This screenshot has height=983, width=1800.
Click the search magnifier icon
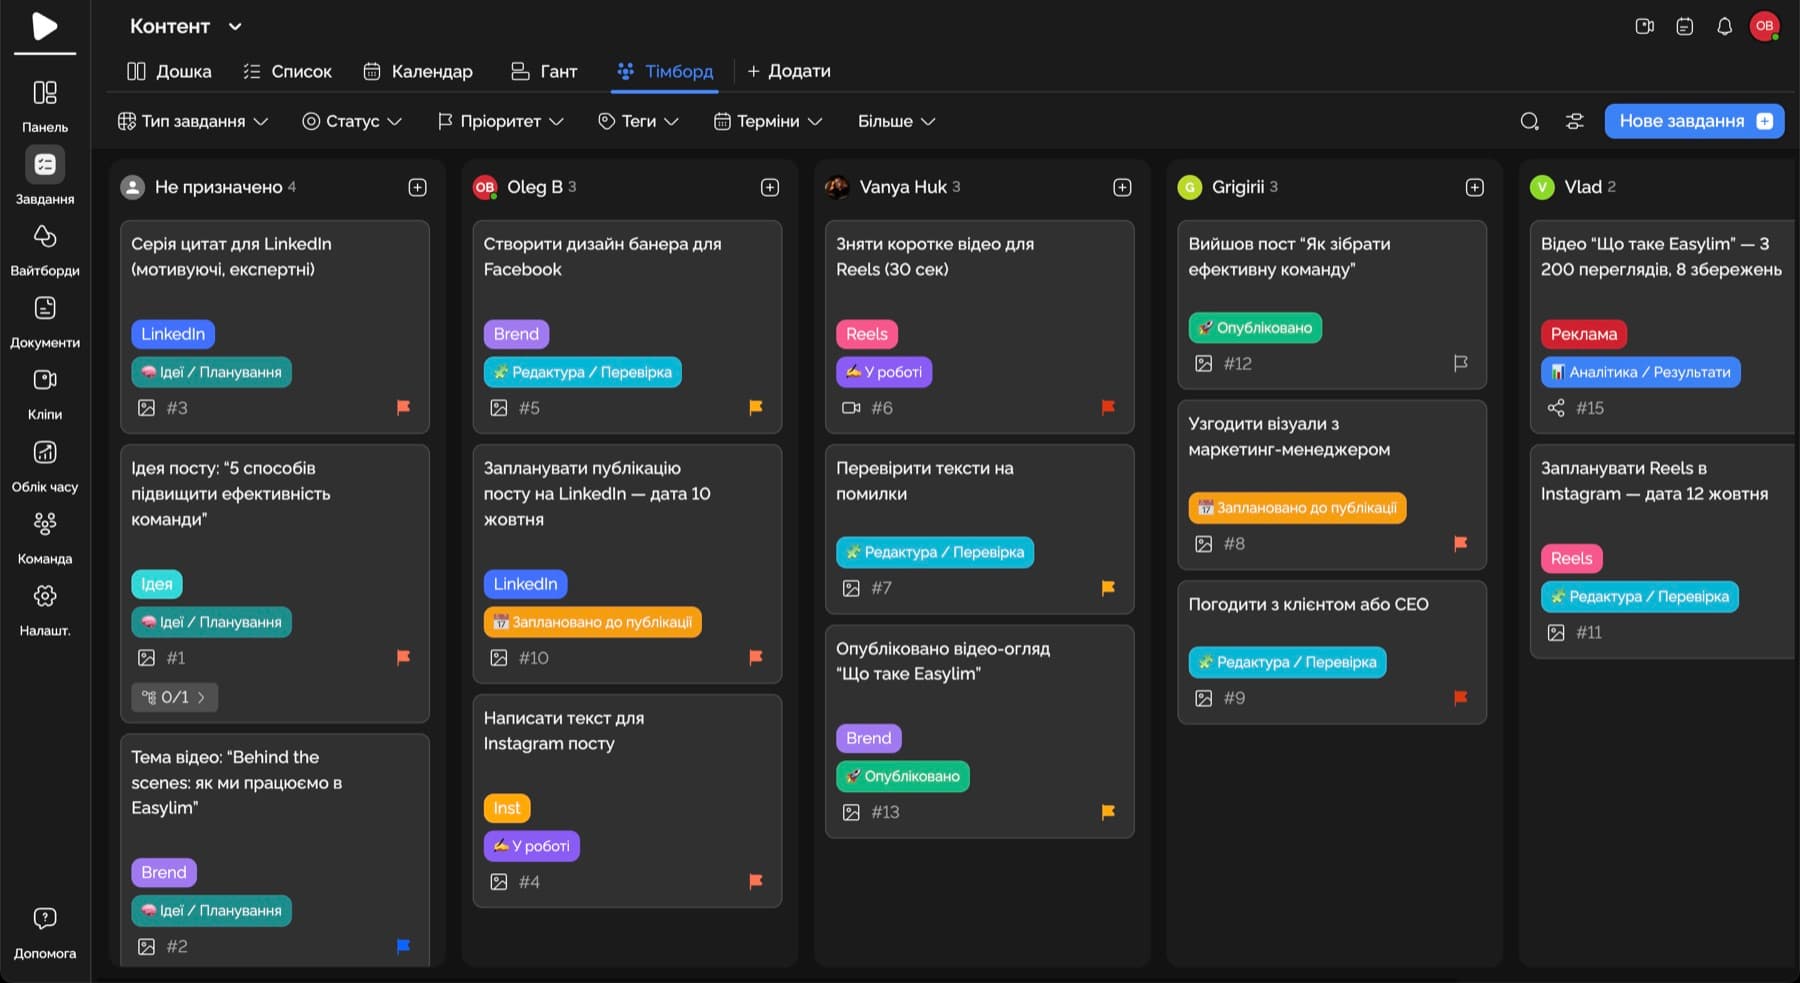[1529, 121]
